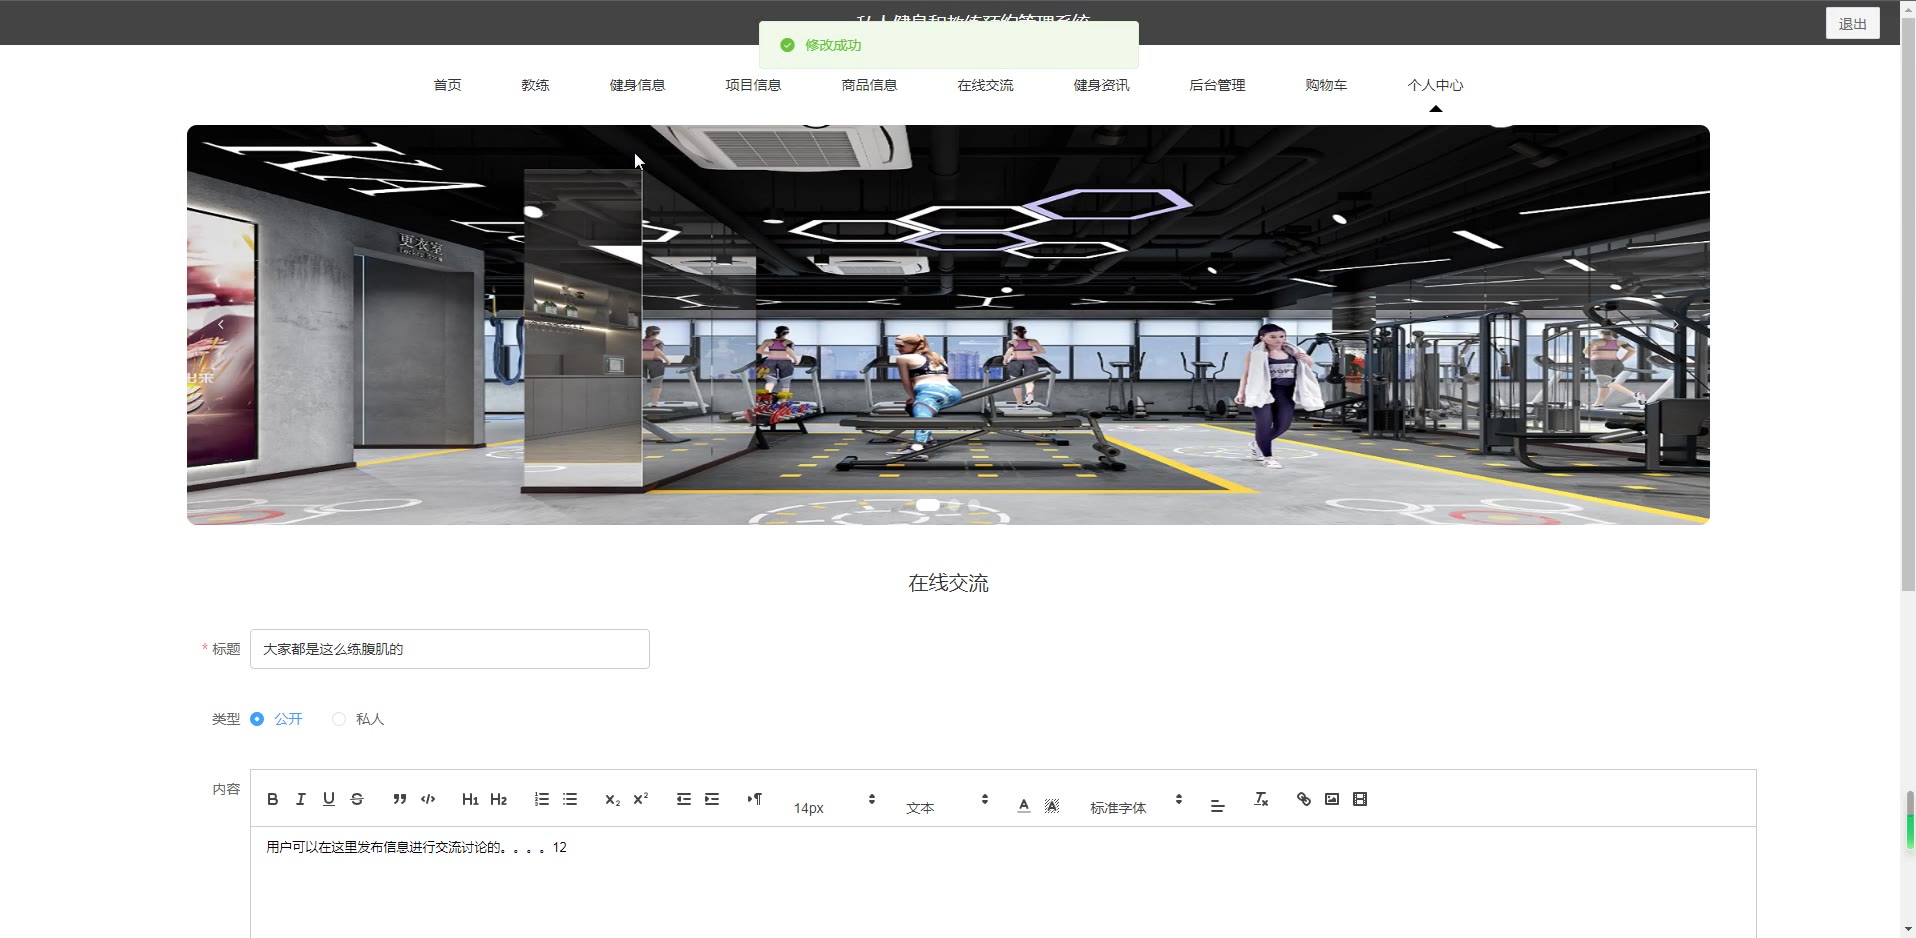Image resolution: width=1916 pixels, height=938 pixels.
Task: Apply strikethrough formatting
Action: click(x=357, y=799)
